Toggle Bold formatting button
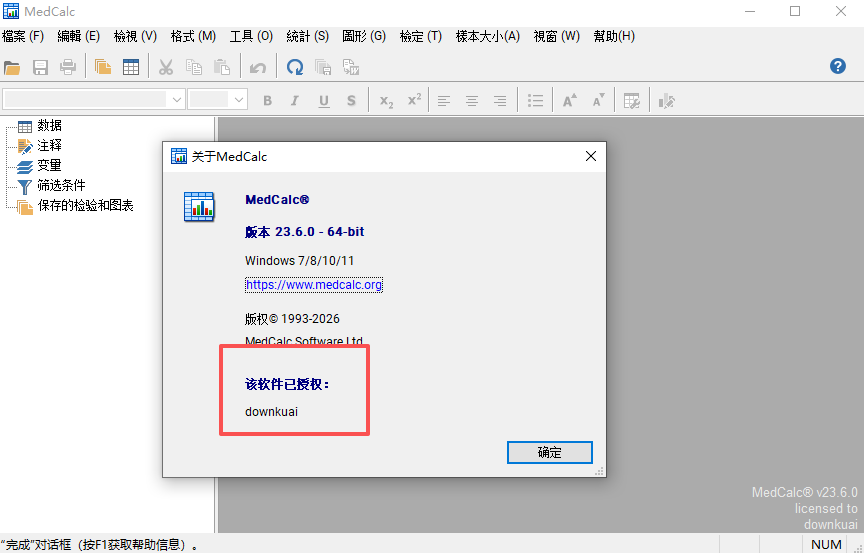Viewport: 864px width, 553px height. tap(268, 101)
